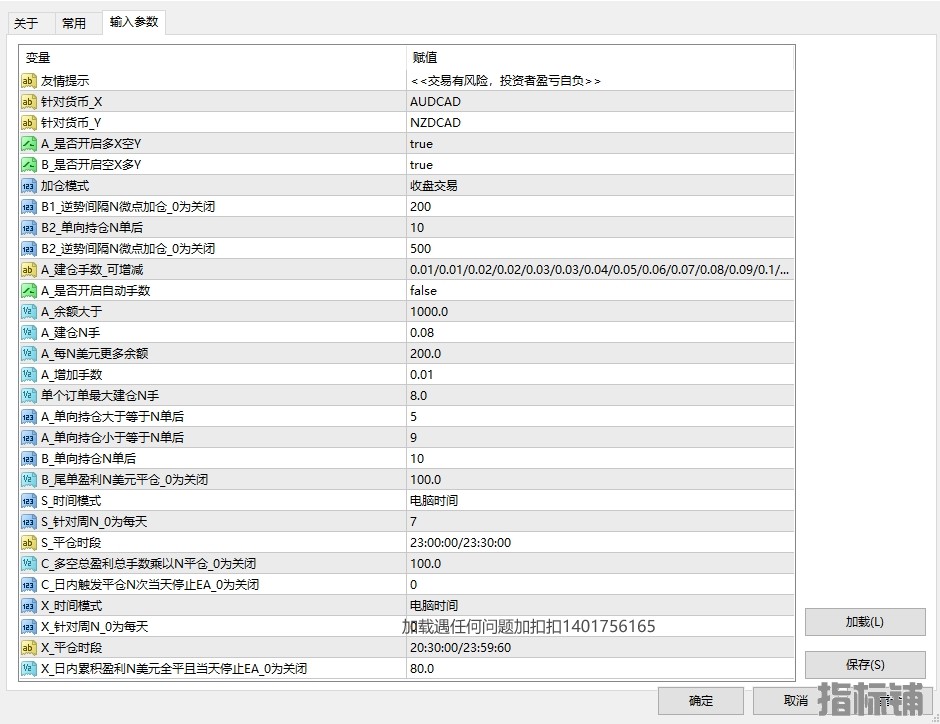Click the integer icon beside 加仓模式
This screenshot has height=724, width=940.
pyautogui.click(x=29, y=186)
